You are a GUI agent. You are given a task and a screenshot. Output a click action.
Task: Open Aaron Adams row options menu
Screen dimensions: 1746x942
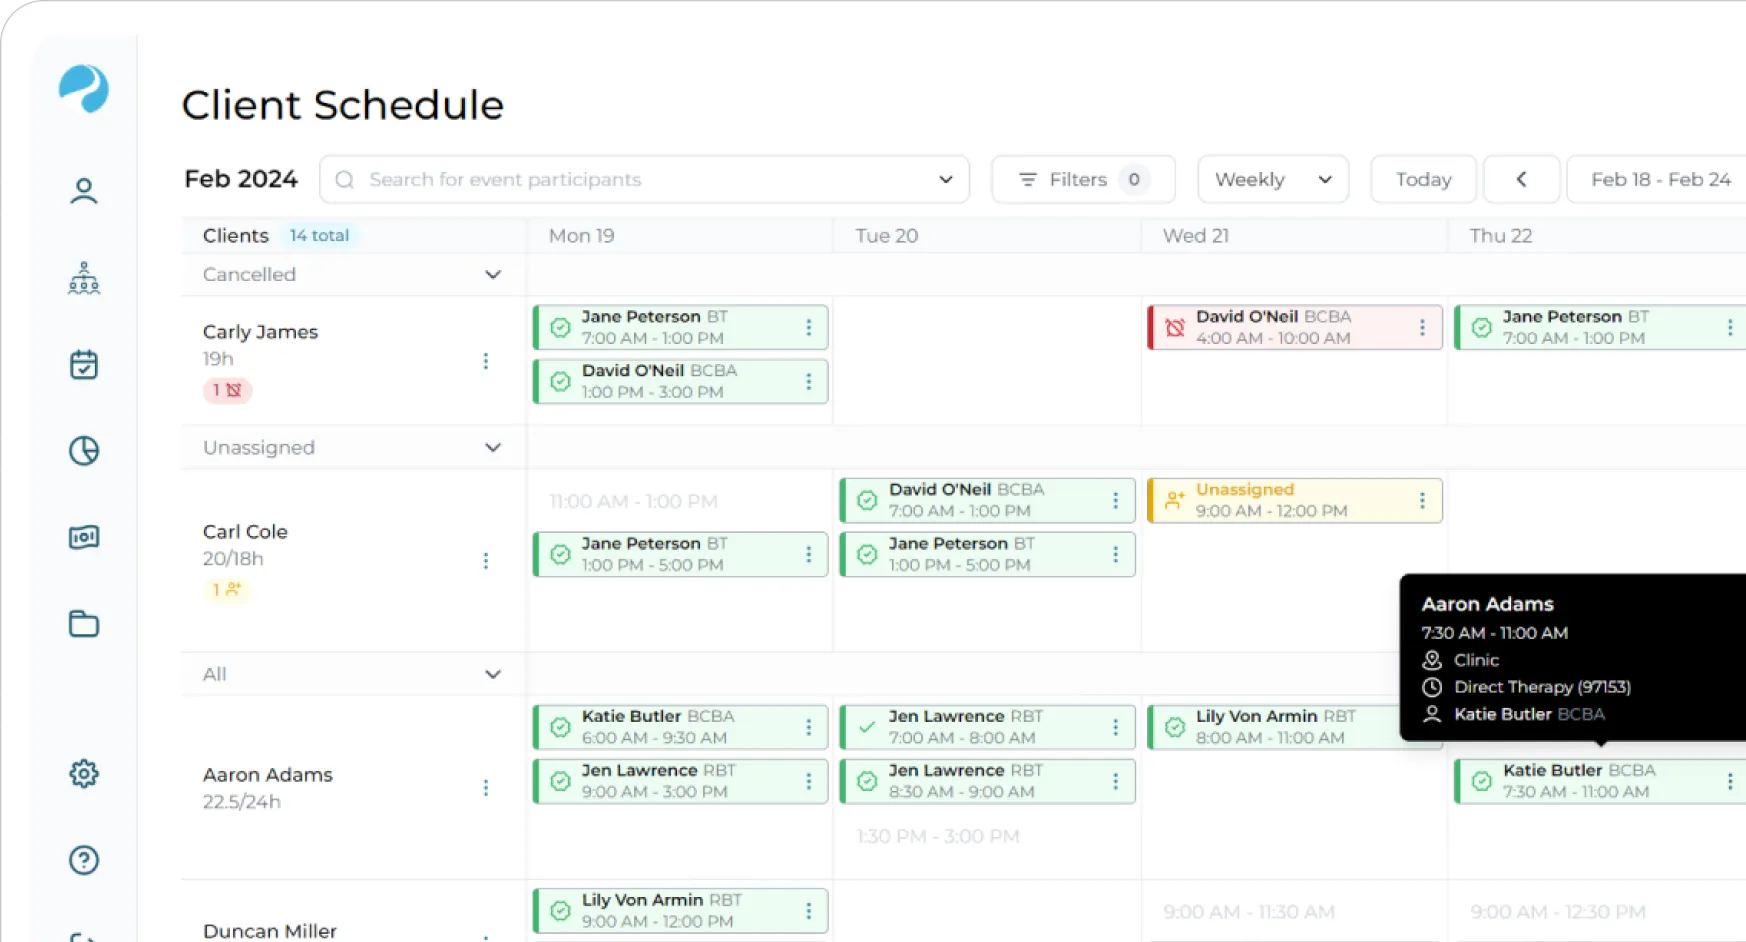(486, 788)
